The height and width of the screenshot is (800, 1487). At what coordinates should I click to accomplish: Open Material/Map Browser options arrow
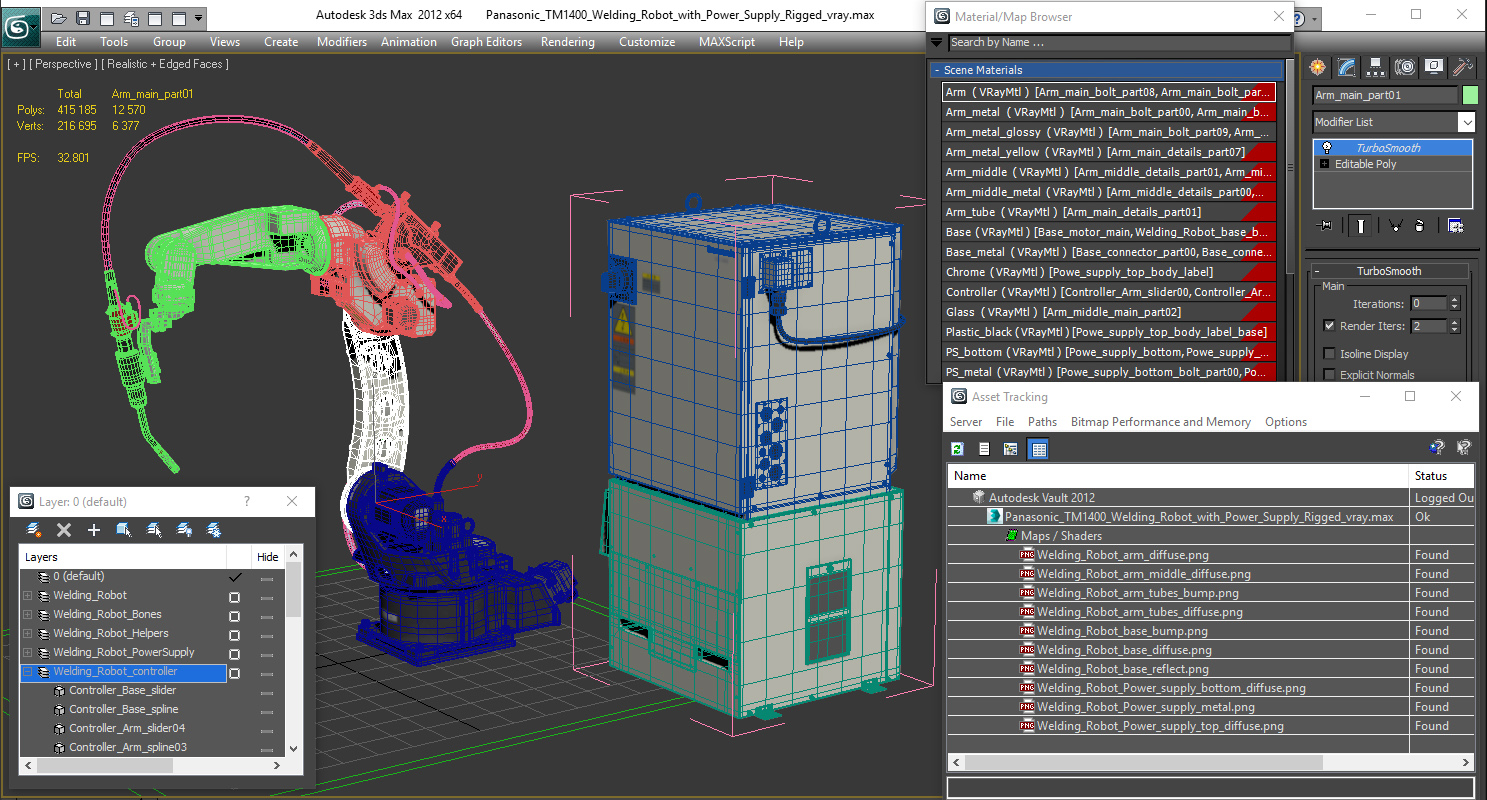click(936, 42)
